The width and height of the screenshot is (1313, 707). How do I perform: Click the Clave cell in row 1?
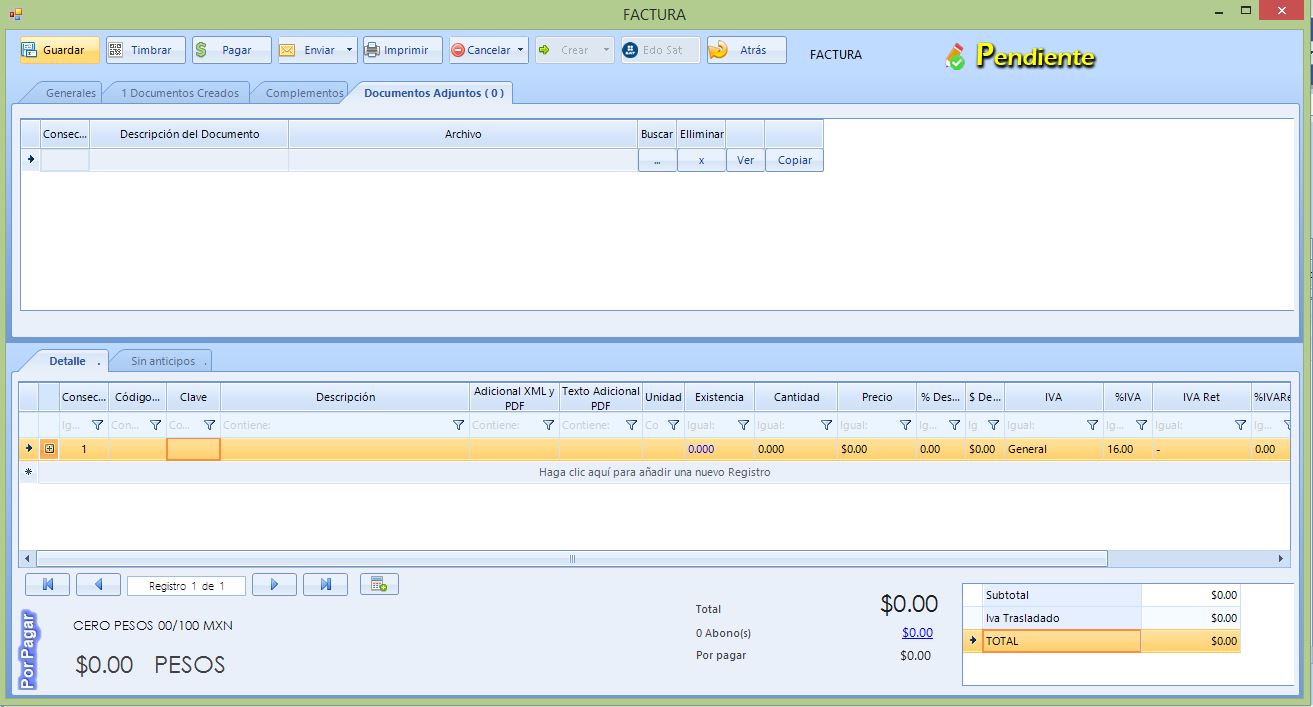pyautogui.click(x=193, y=449)
